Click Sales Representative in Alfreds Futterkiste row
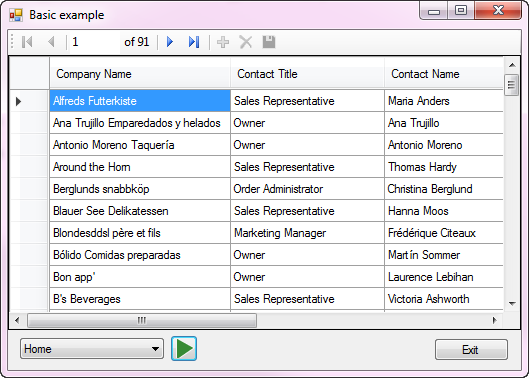 307,101
